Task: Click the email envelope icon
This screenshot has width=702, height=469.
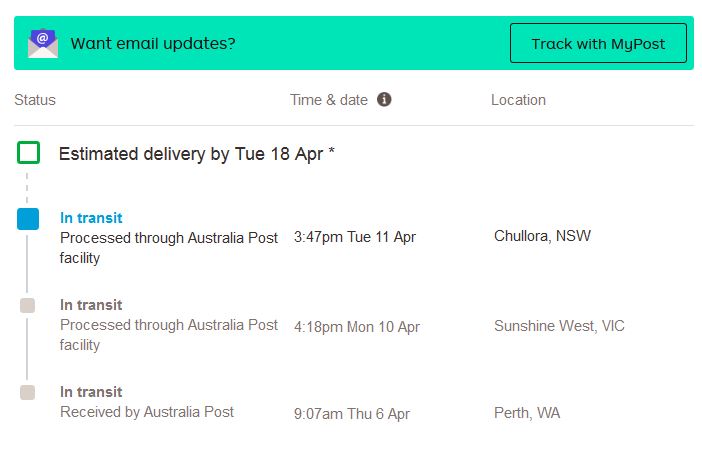Action: [43, 43]
